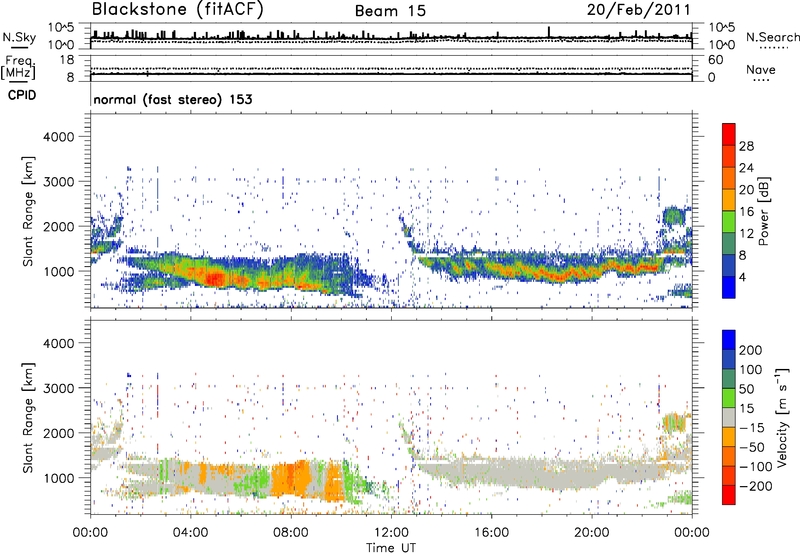
Task: Pick power colorbar segment between 20 and 24
Action: (729, 178)
